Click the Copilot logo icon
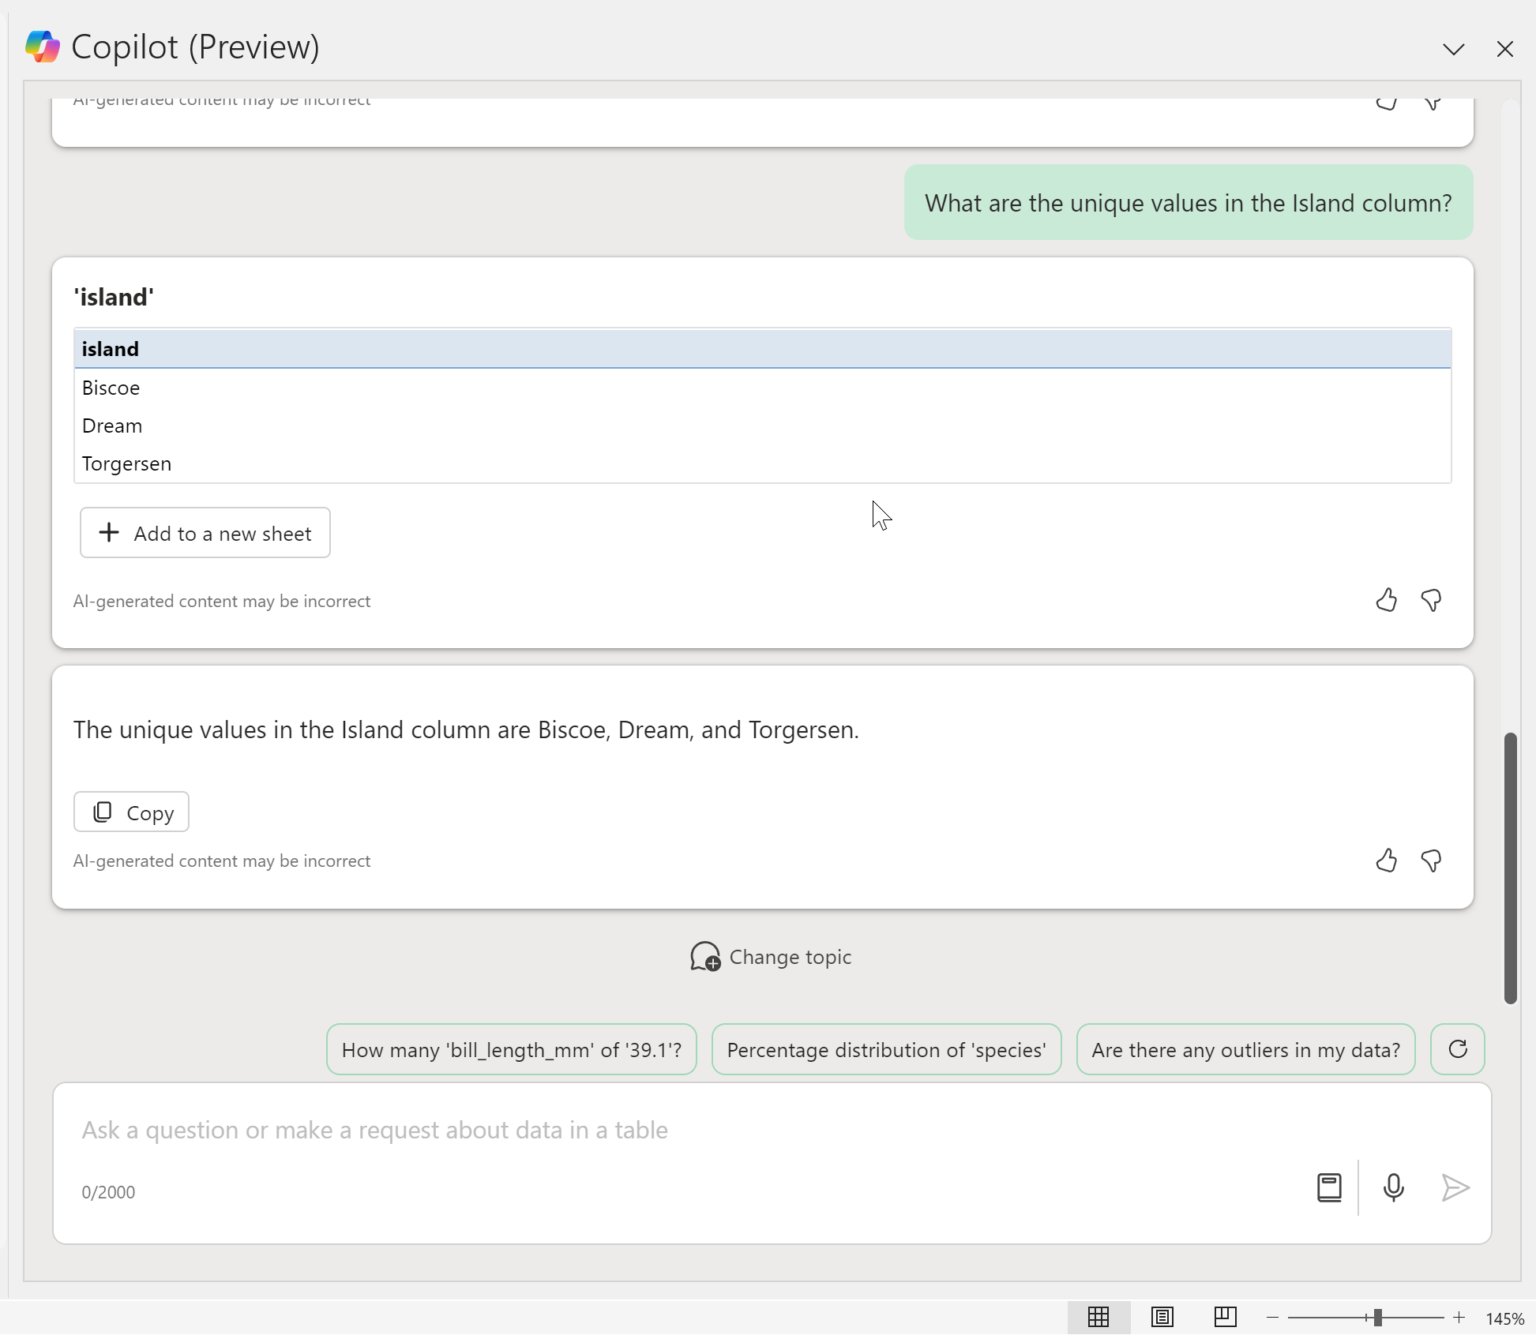 [x=42, y=47]
